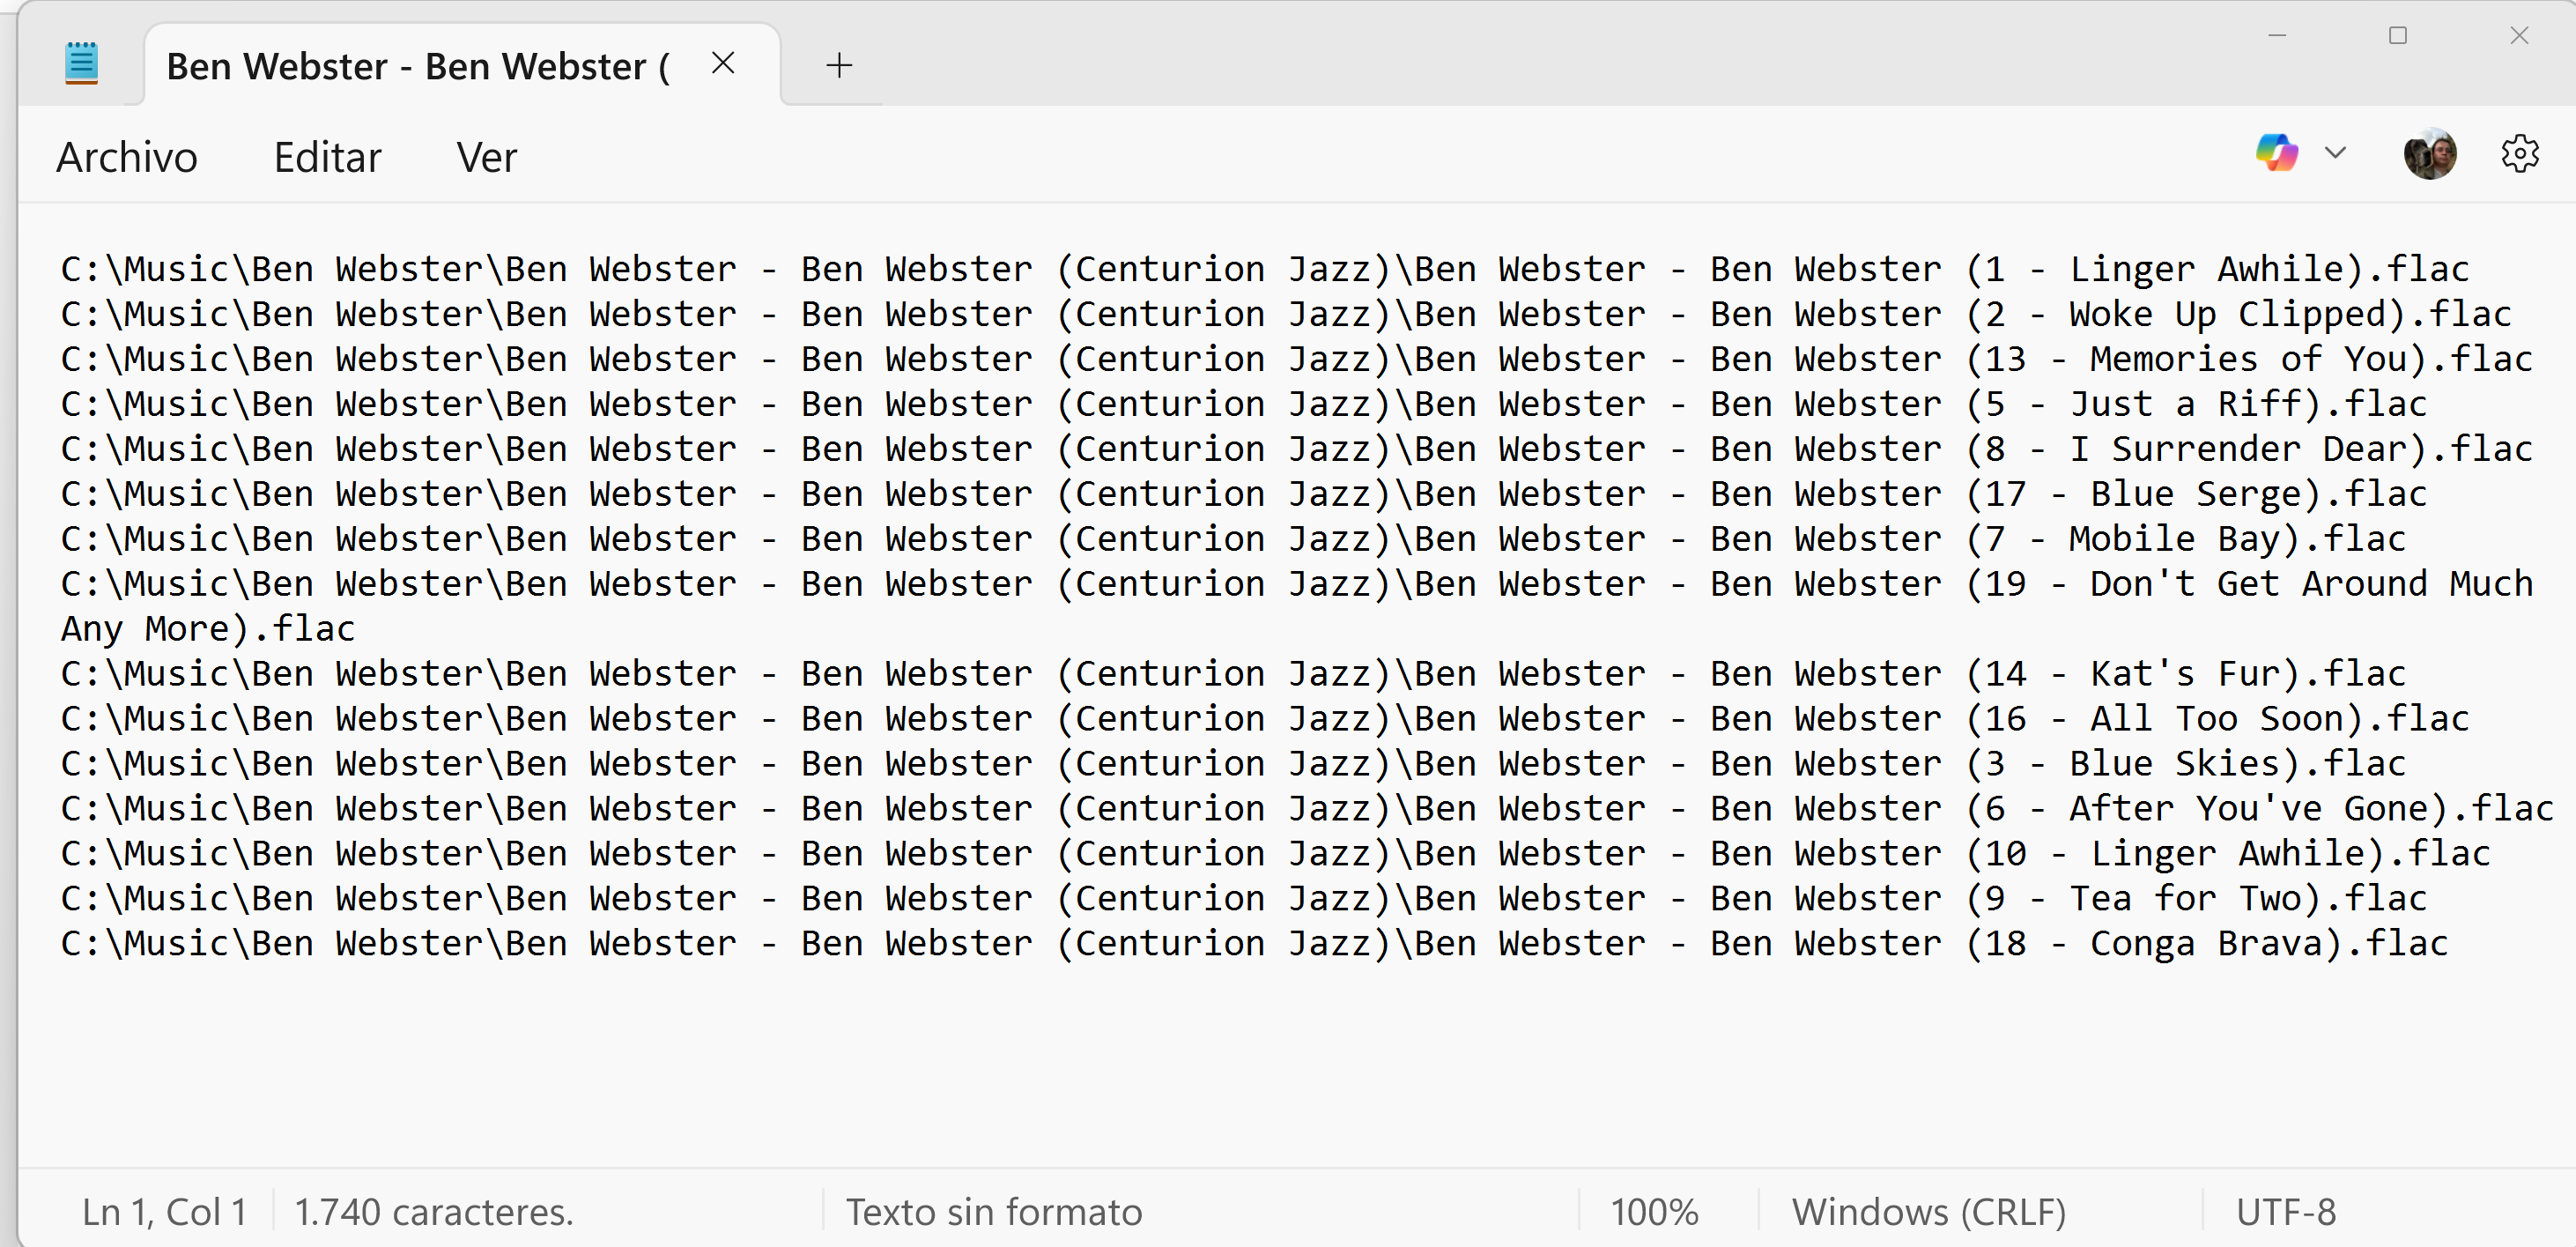Open the Editar menu
2576x1247 pixels.
tap(327, 158)
